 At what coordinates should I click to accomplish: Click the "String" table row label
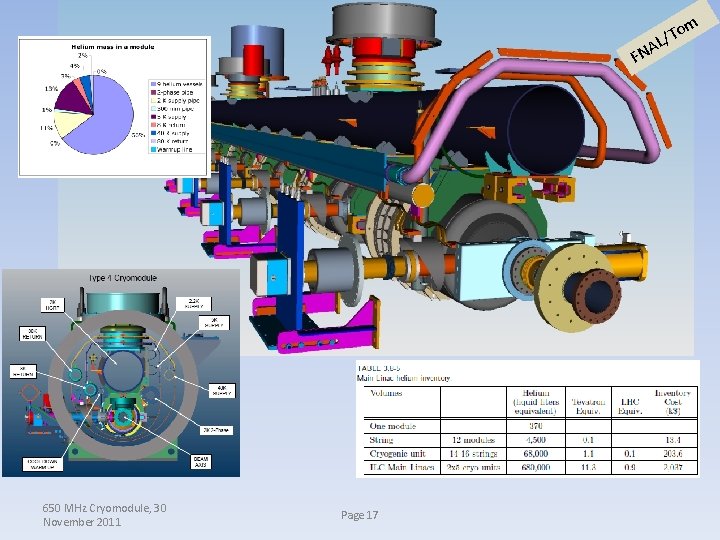(381, 440)
